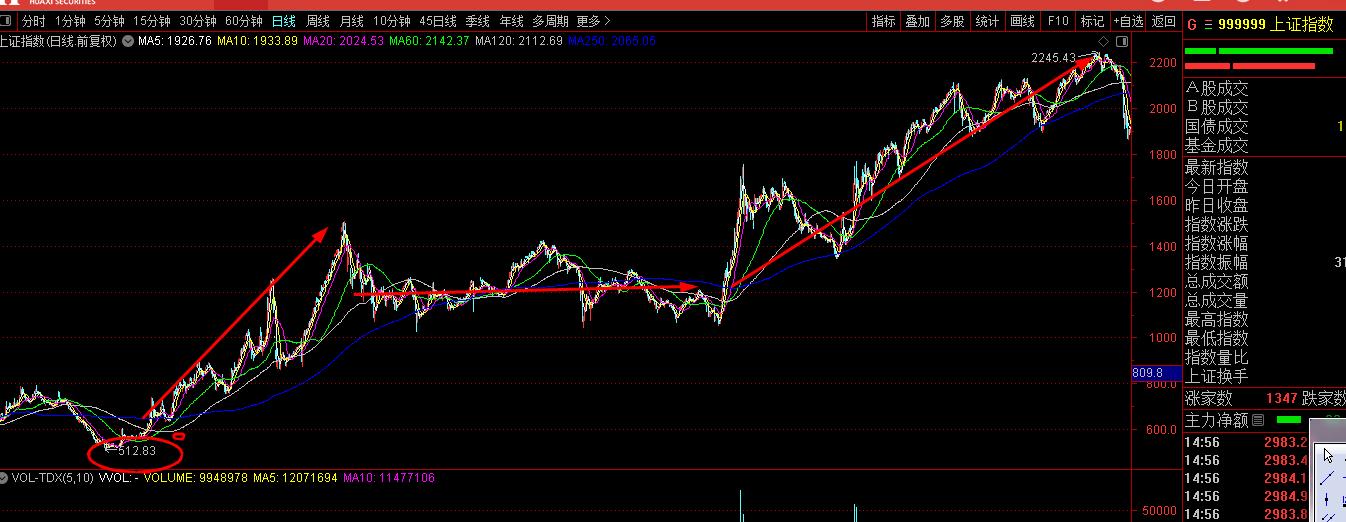
Task: Click the 512.83 low price marker
Action: (137, 451)
